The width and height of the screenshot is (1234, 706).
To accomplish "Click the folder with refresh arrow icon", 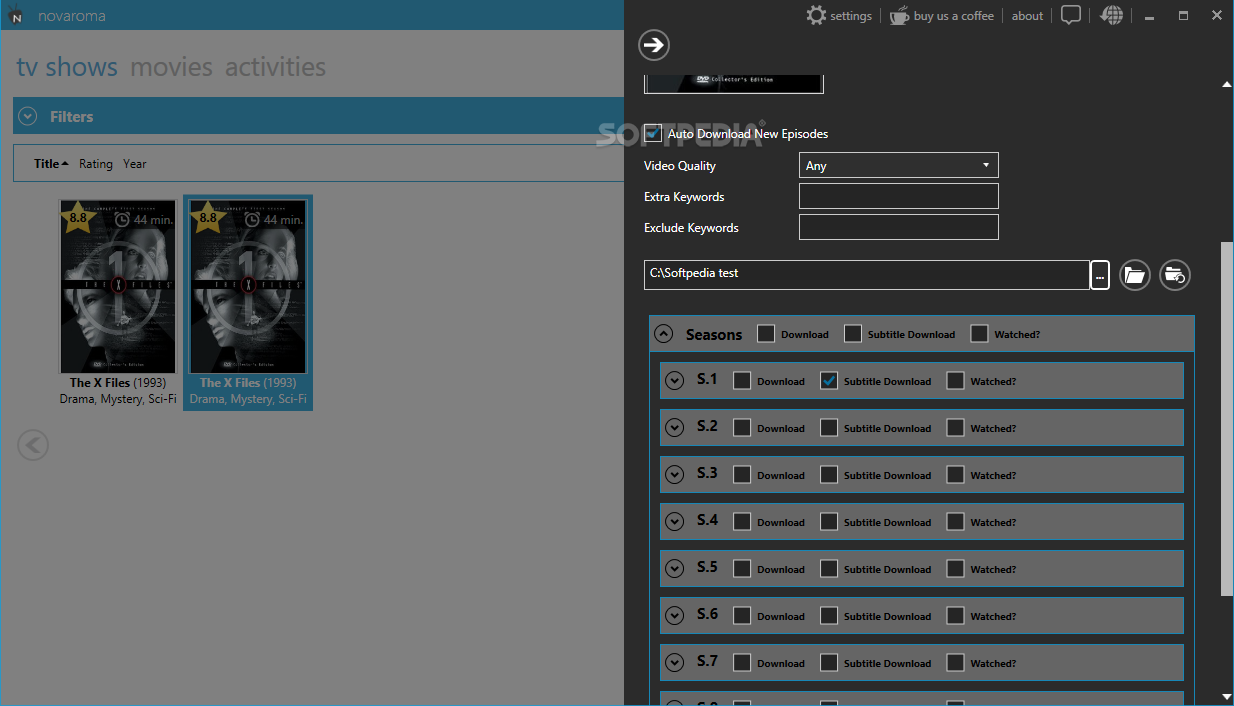I will pyautogui.click(x=1175, y=275).
